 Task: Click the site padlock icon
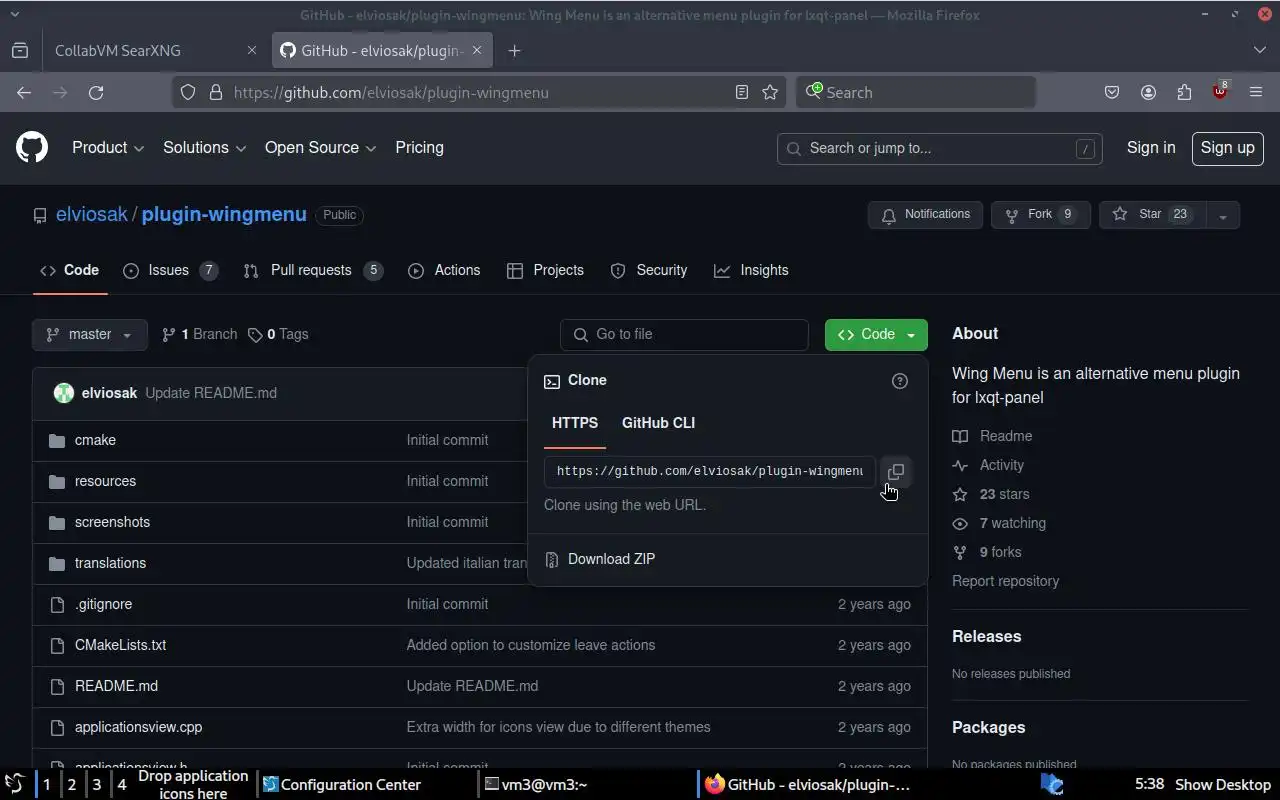click(x=215, y=92)
